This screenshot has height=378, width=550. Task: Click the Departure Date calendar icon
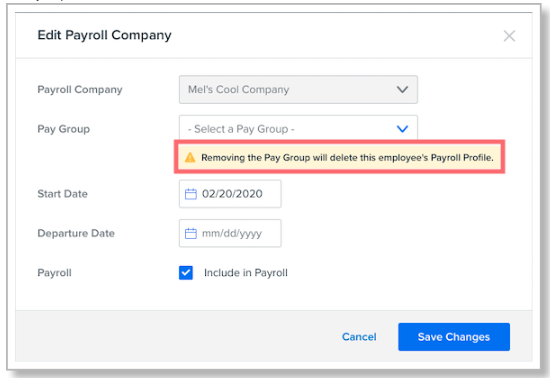pos(191,234)
